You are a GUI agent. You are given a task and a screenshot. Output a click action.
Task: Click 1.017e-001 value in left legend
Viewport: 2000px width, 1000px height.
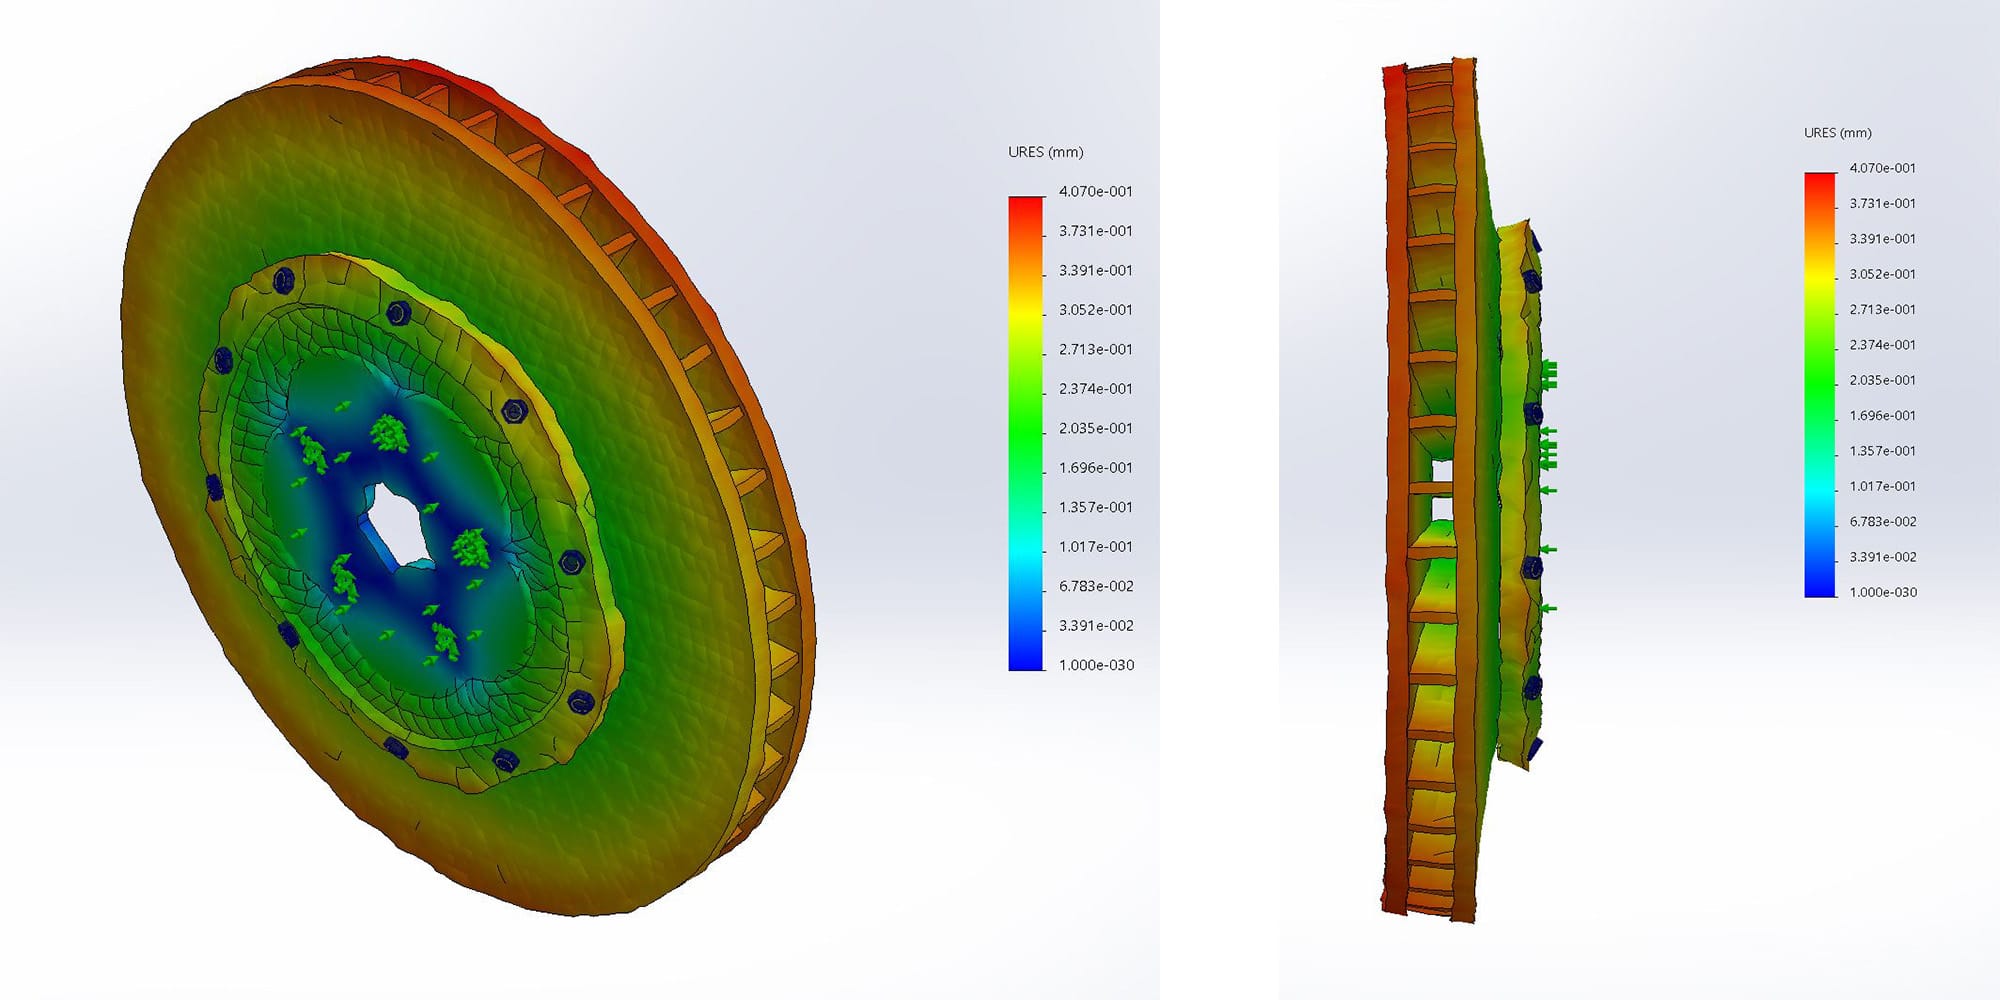pos(1096,547)
